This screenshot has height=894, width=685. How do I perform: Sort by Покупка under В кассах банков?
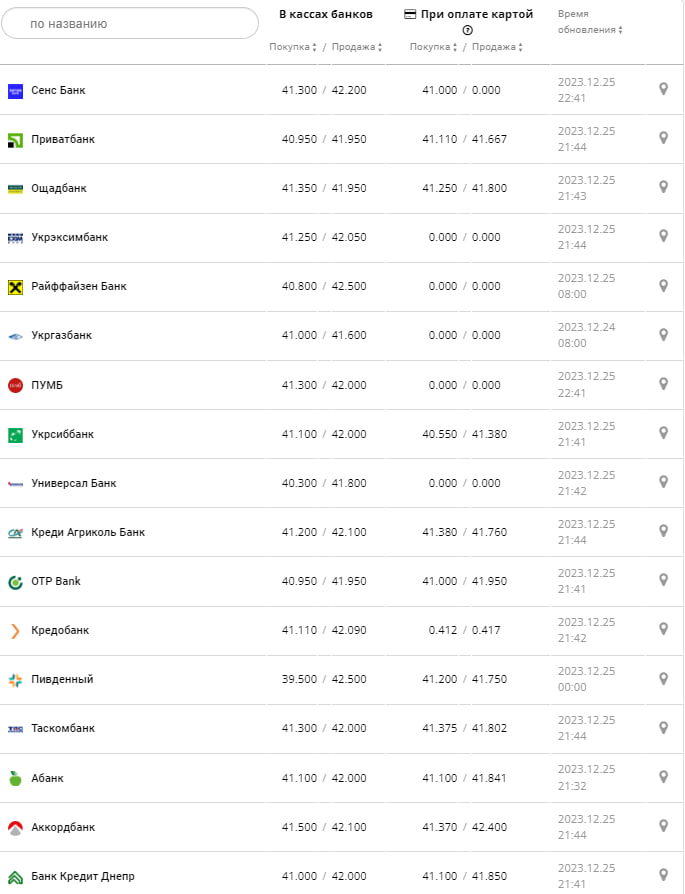293,47
